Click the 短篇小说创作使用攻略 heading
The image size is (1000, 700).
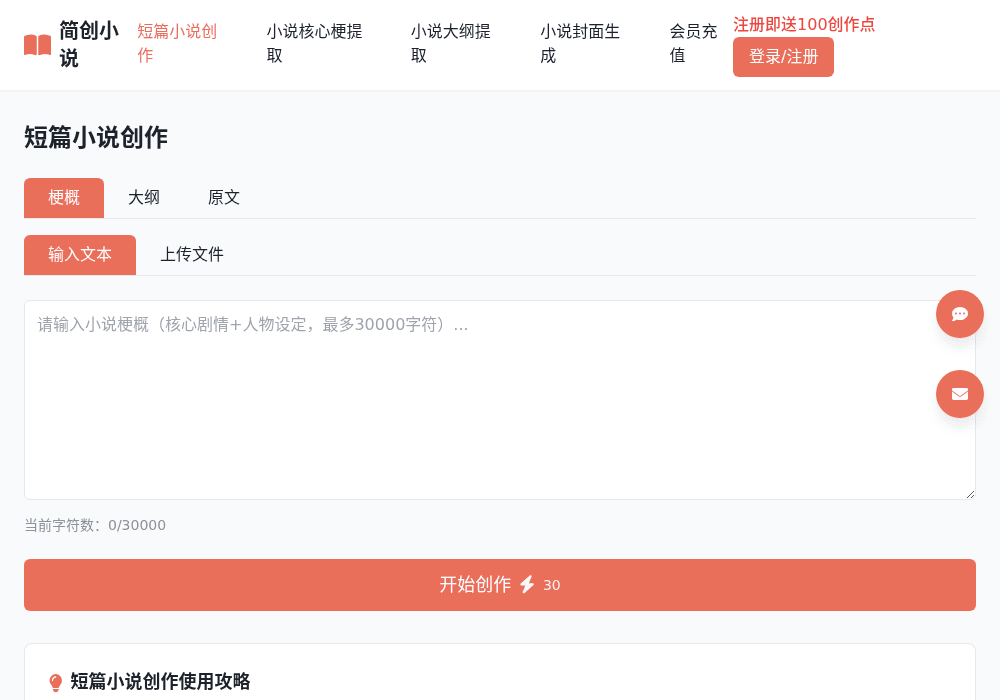160,682
